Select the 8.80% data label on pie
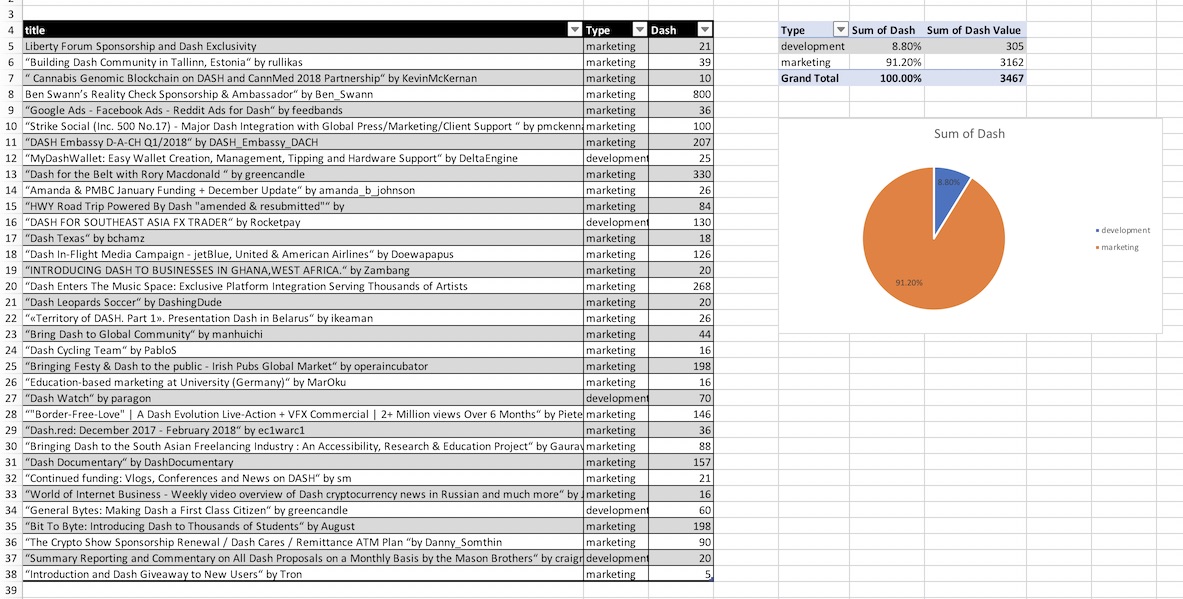The image size is (1183, 599). coord(948,182)
